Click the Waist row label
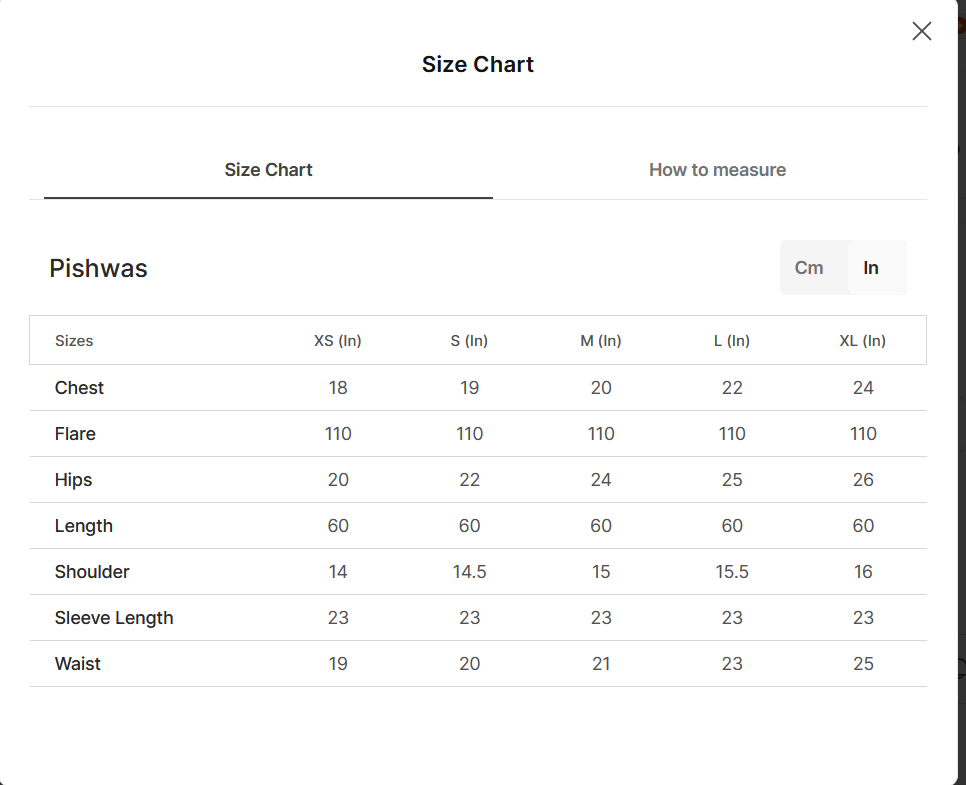 click(x=78, y=664)
